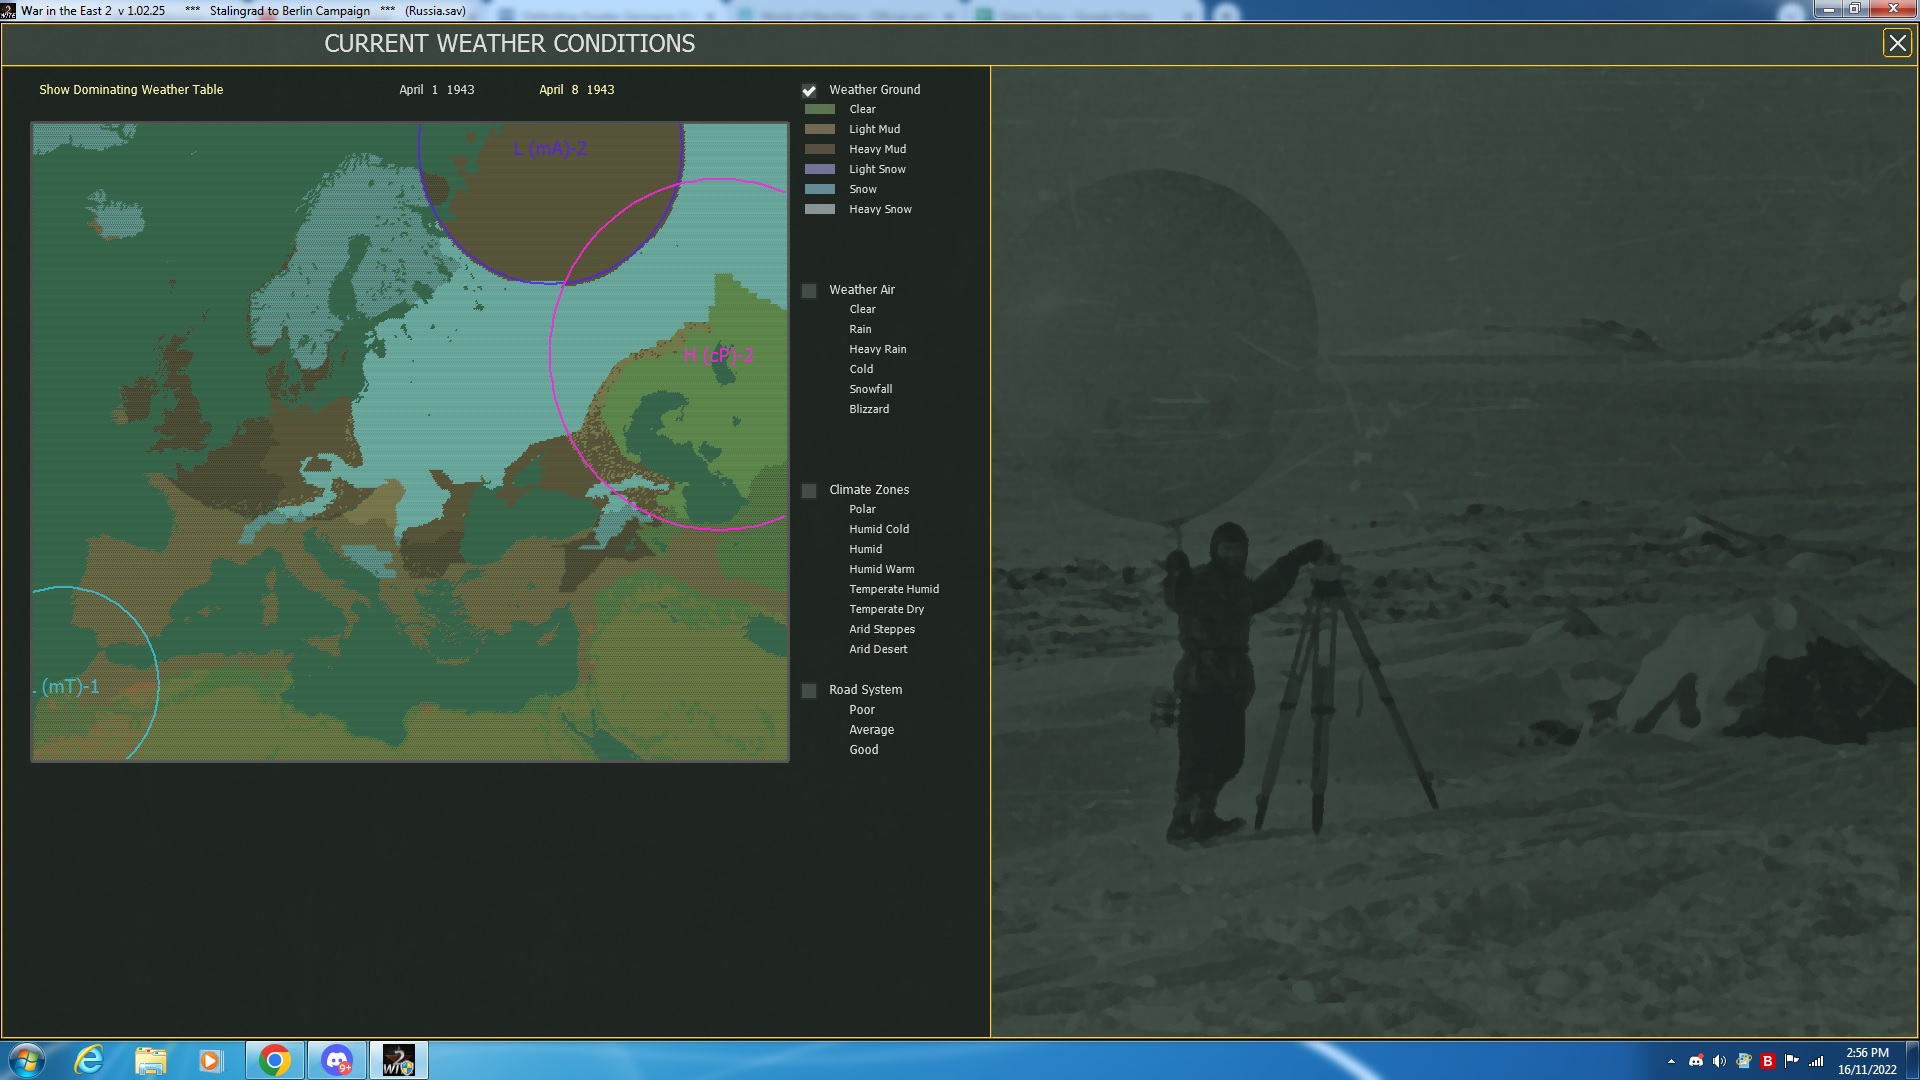This screenshot has height=1080, width=1920.
Task: Click the Heavy Mud color swatch
Action: (x=820, y=150)
